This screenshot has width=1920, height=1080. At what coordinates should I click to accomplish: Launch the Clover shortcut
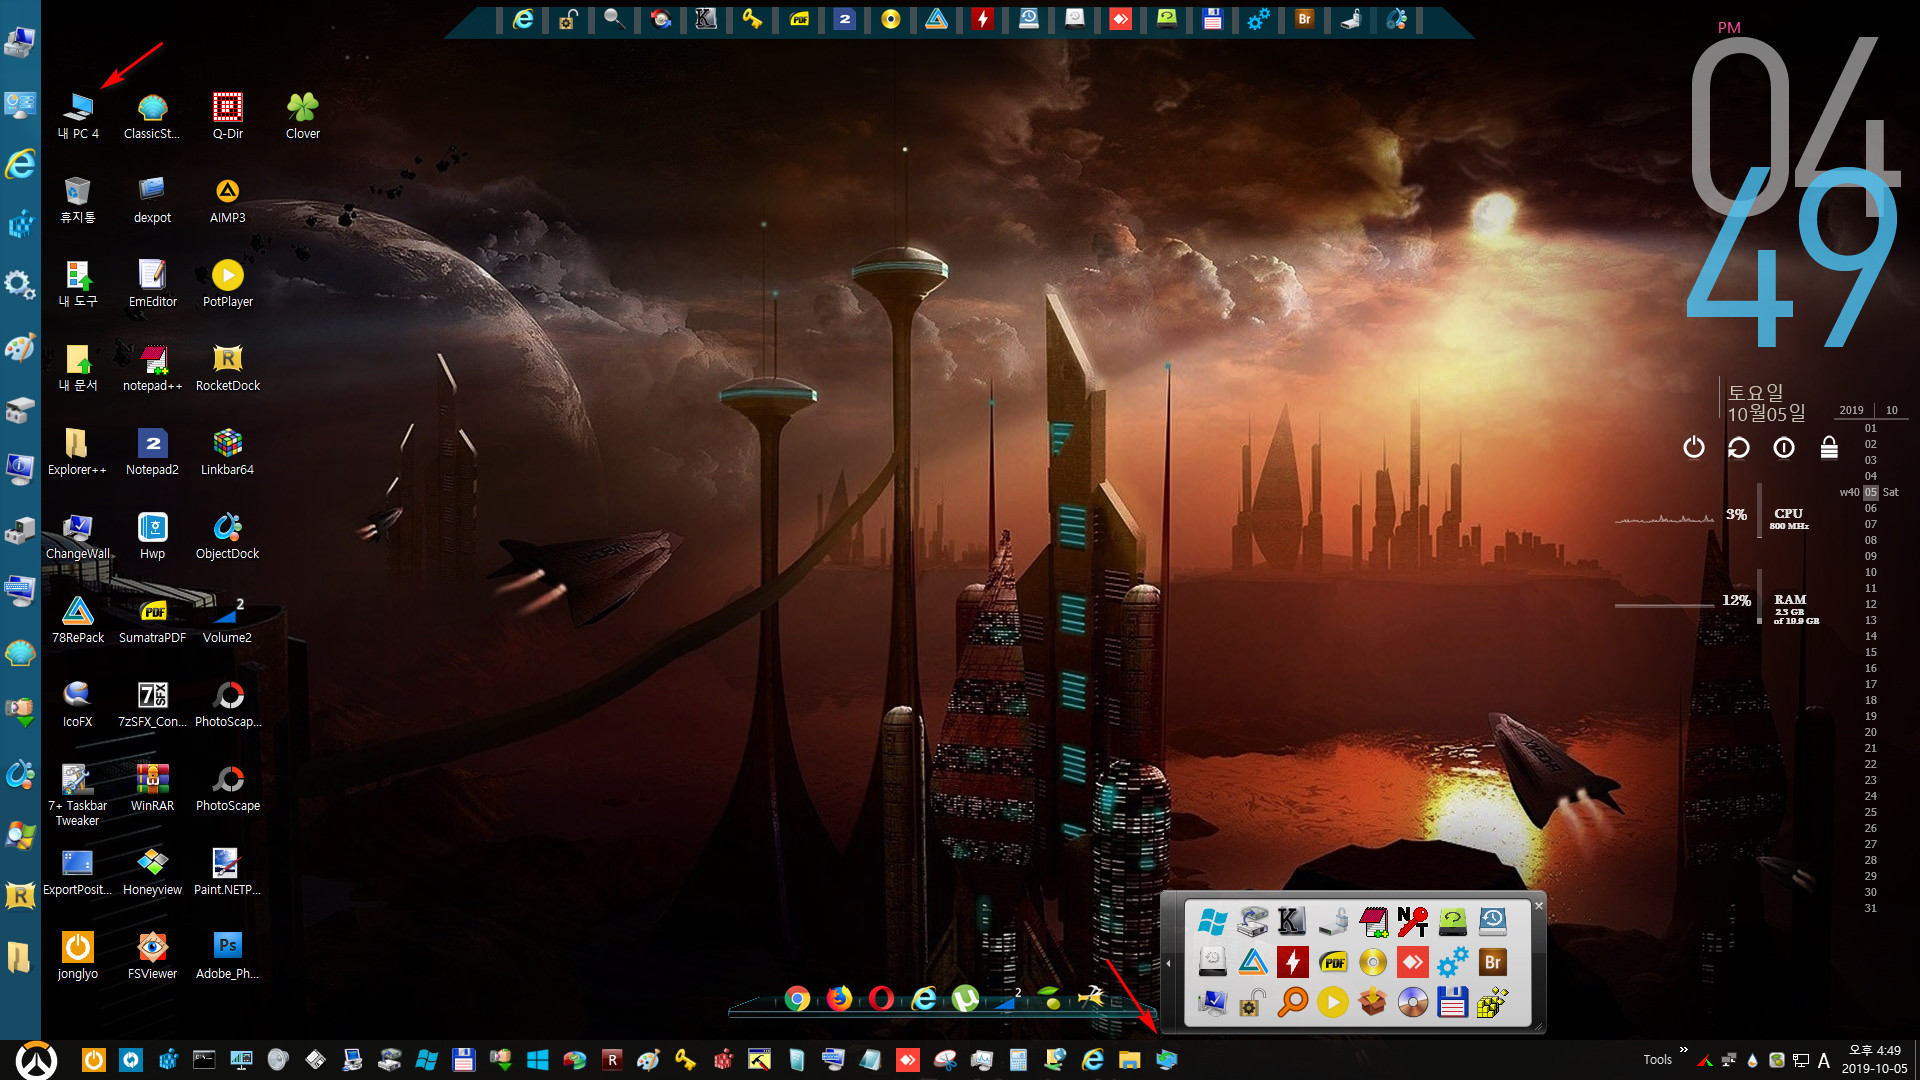(x=302, y=115)
